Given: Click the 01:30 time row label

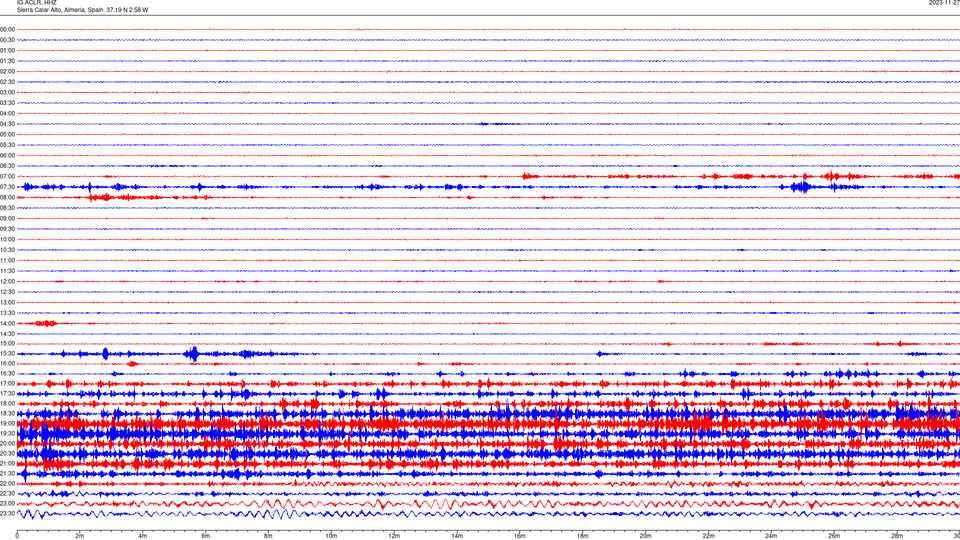Looking at the screenshot, I should pyautogui.click(x=7, y=61).
